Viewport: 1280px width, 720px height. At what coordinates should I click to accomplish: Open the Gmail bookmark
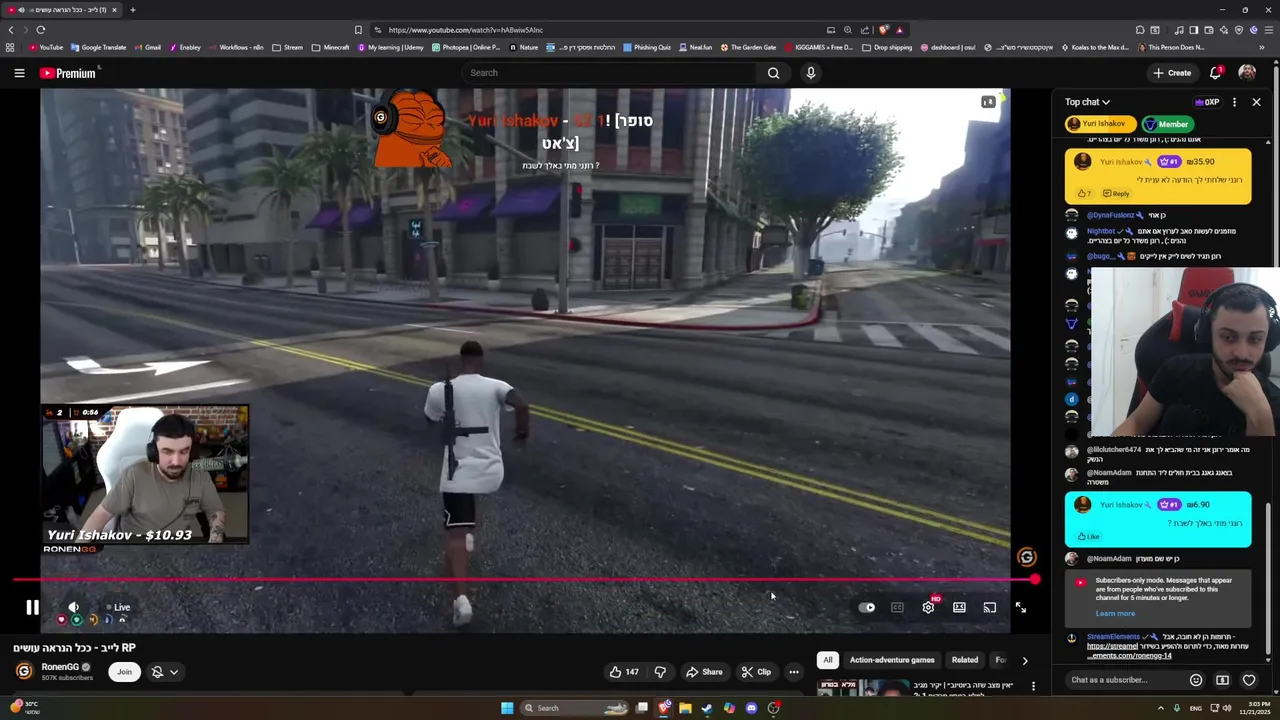(x=147, y=47)
